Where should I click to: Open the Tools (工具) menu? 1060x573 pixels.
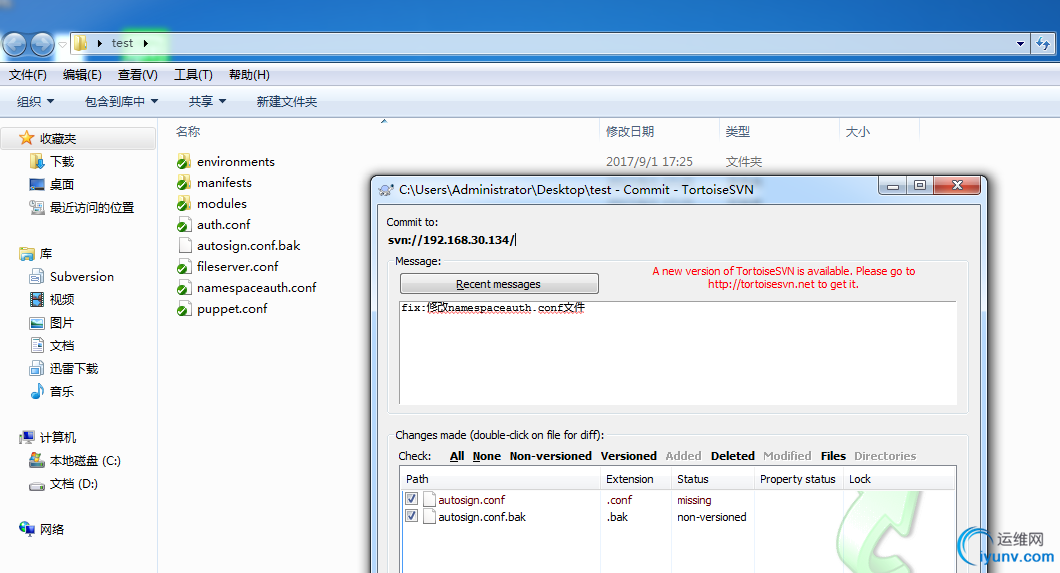coord(193,75)
